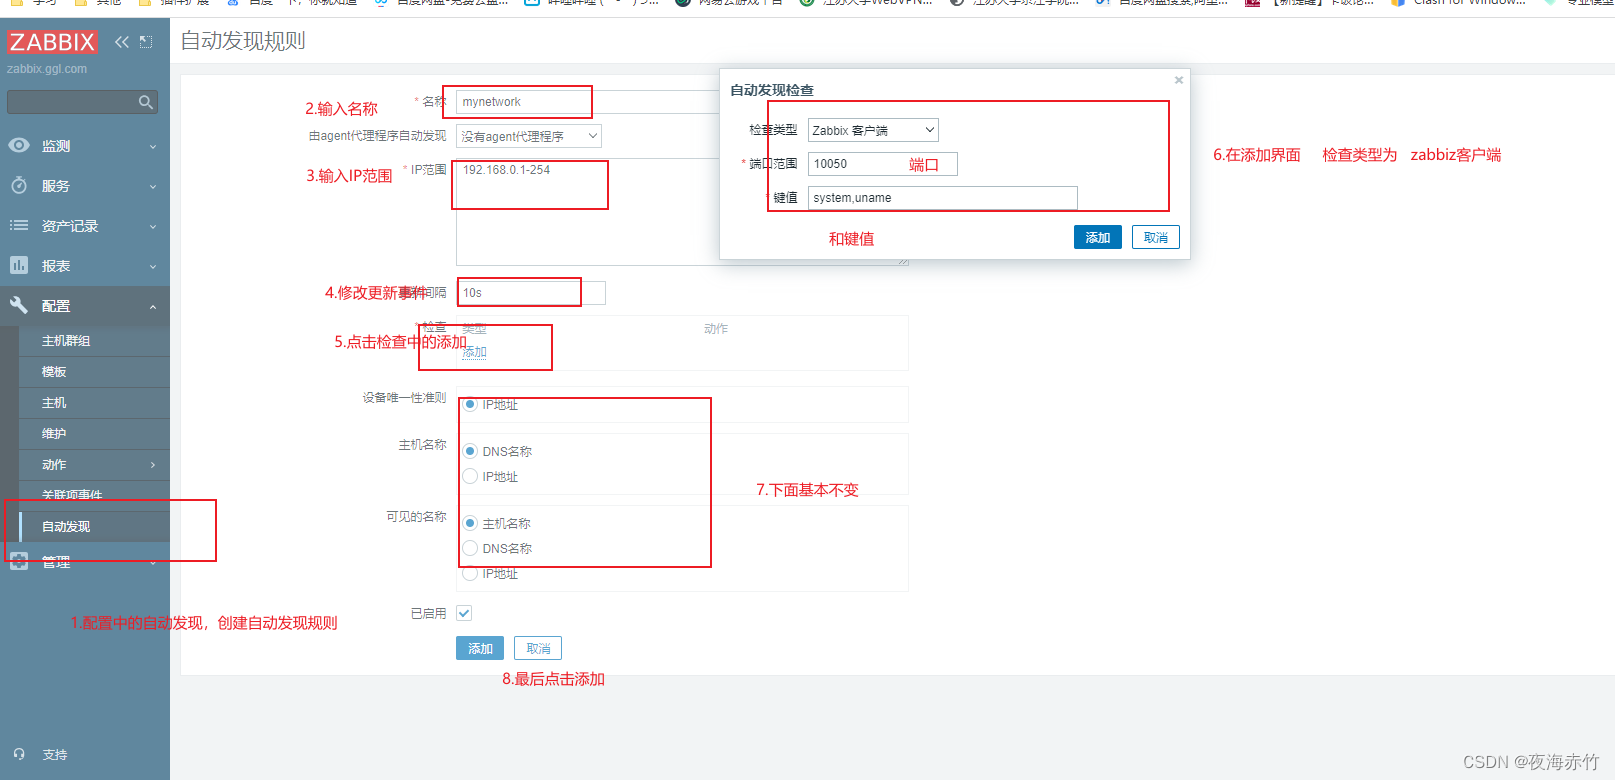Click the 配置 wrench icon
Screen dimensions: 1615x780
pos(19,305)
